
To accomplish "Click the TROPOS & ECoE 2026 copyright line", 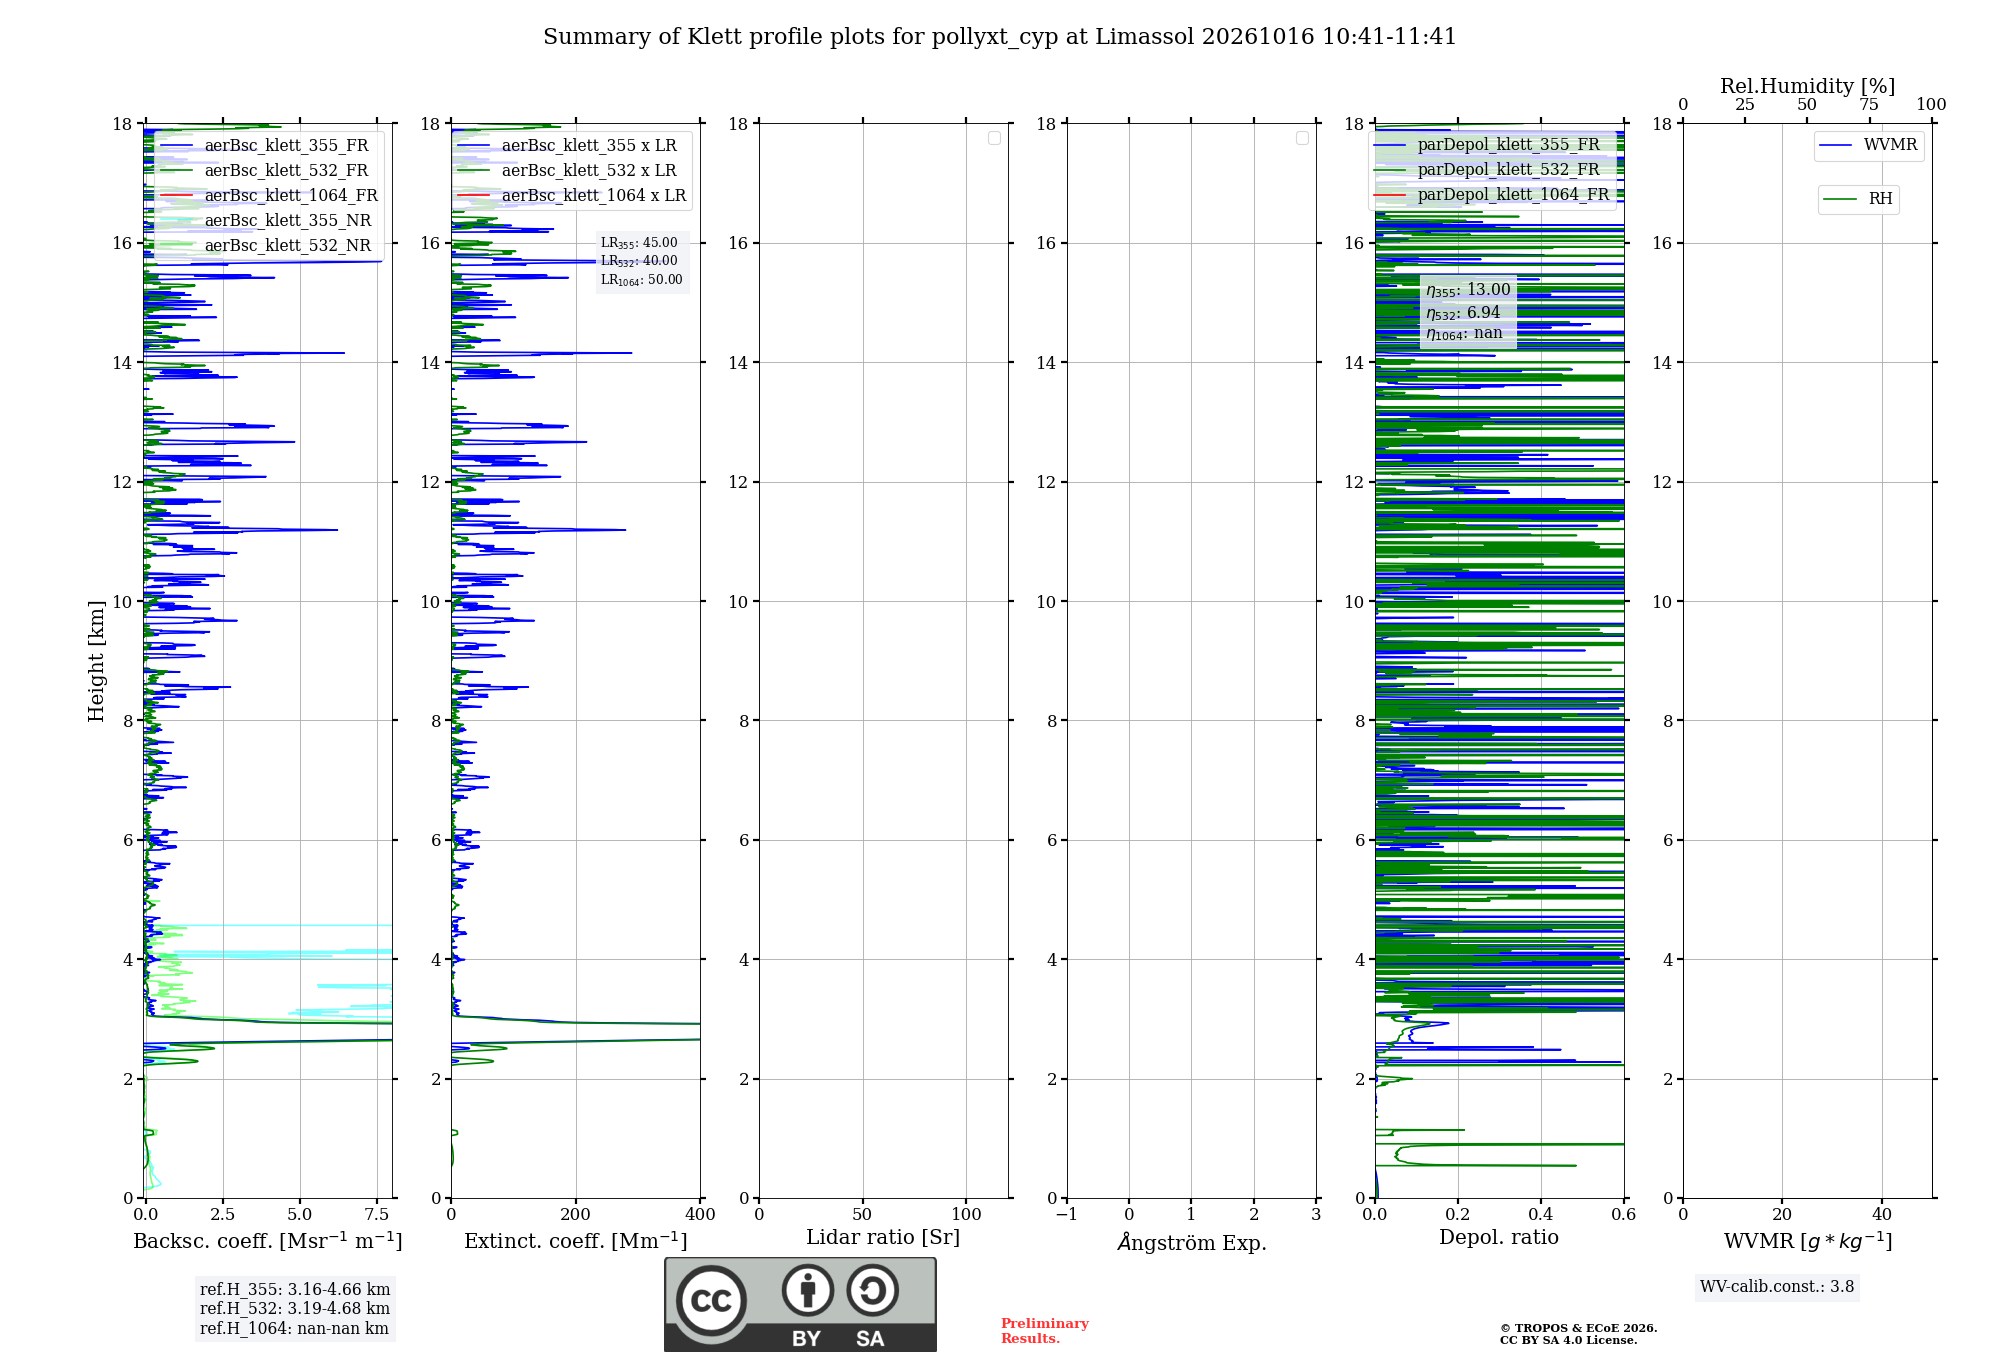I will (1579, 1328).
